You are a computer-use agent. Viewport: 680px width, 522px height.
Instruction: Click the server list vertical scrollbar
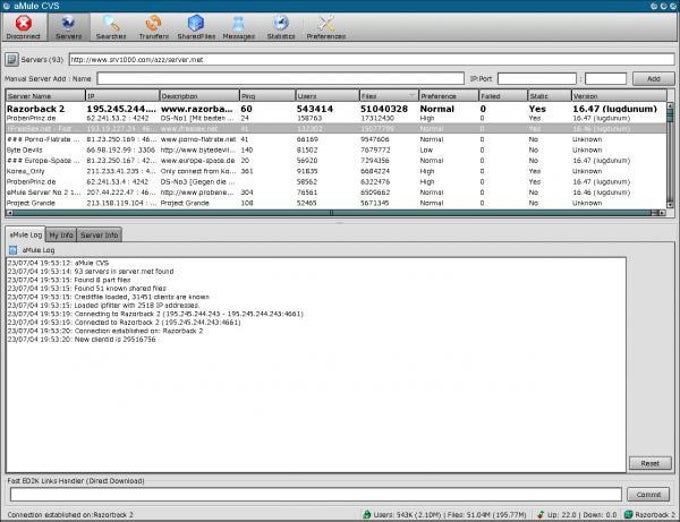[x=670, y=156]
